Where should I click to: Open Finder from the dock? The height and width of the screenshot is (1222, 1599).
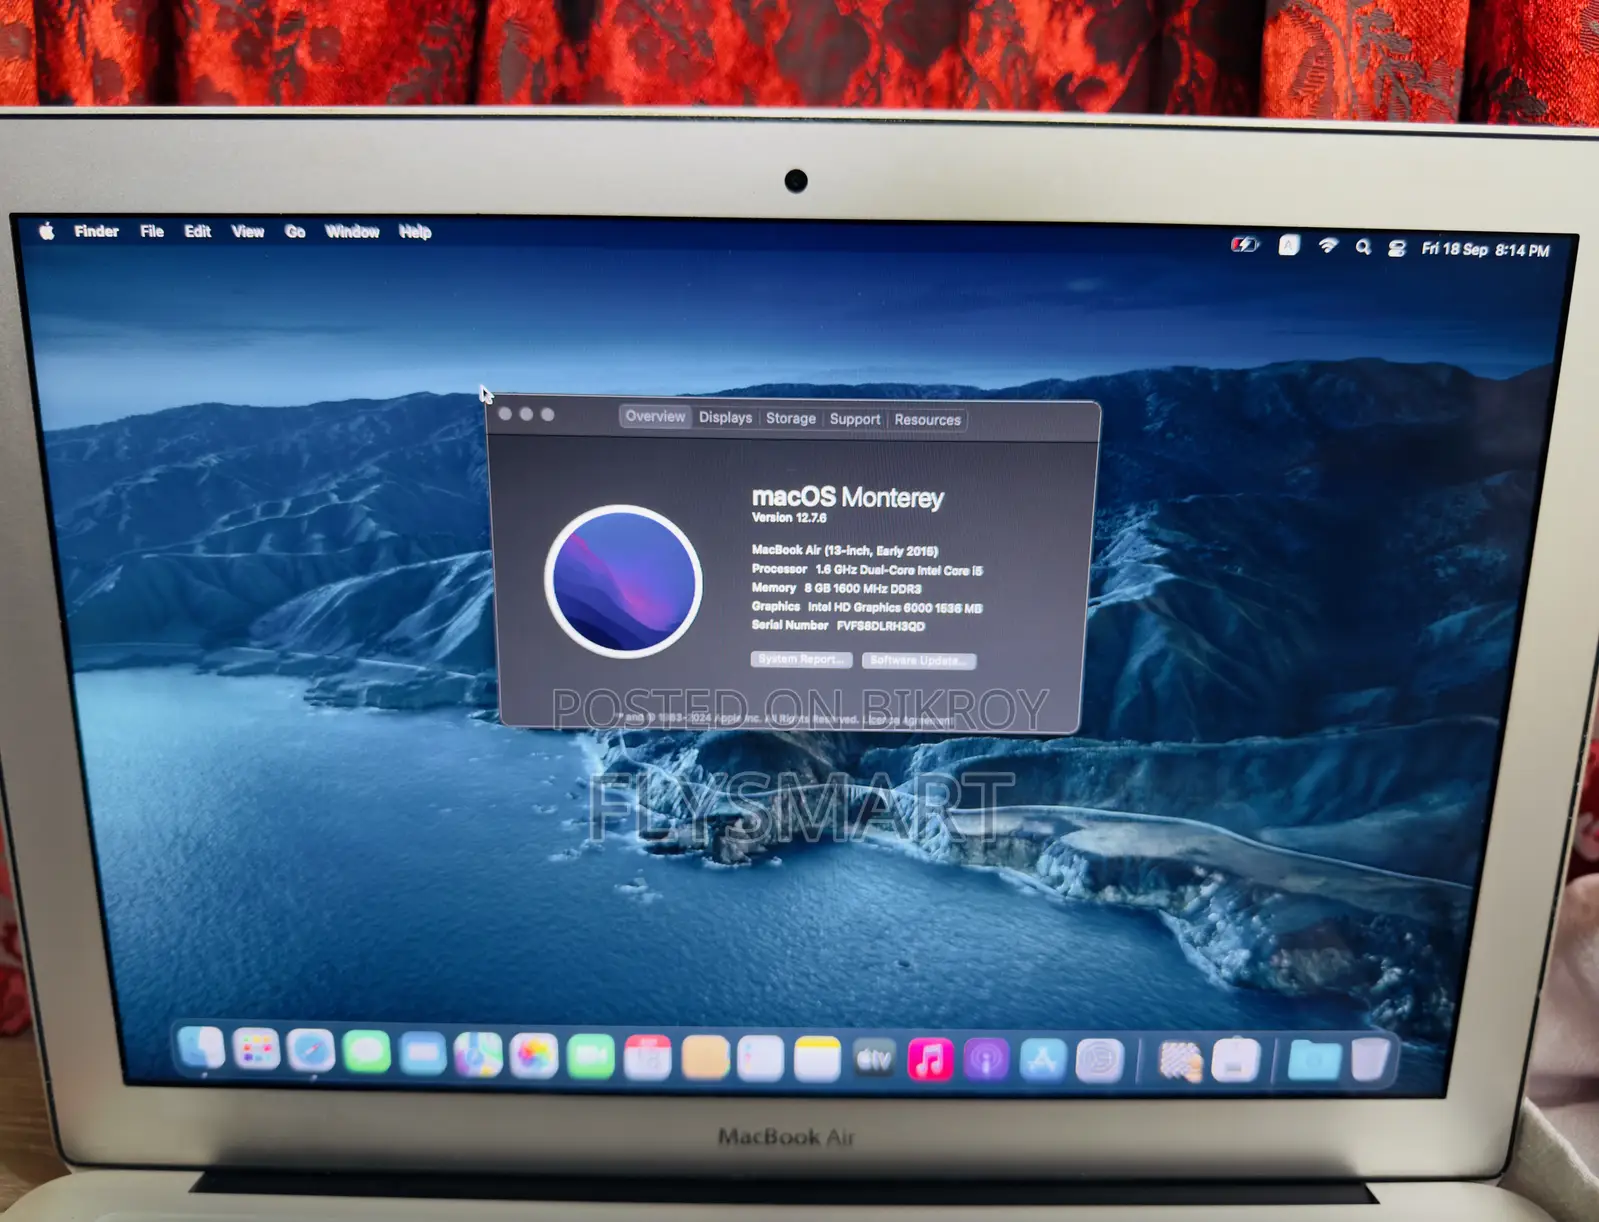[x=201, y=1049]
